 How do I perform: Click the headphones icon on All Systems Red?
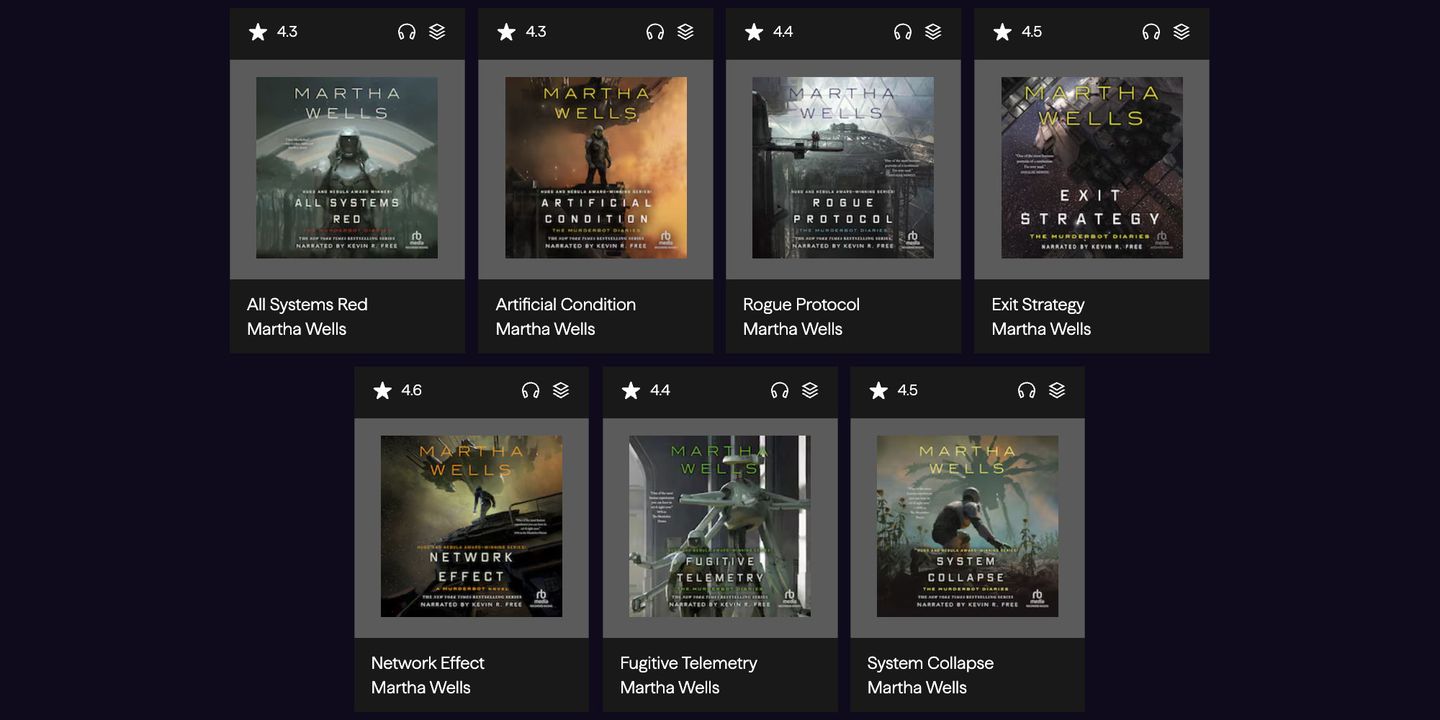click(x=407, y=32)
